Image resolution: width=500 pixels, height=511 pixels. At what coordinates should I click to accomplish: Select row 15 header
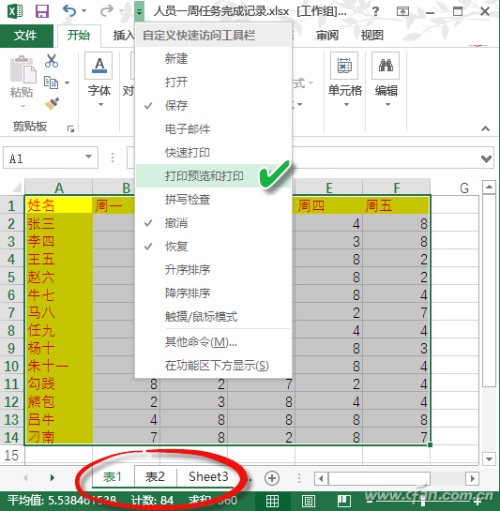11,455
